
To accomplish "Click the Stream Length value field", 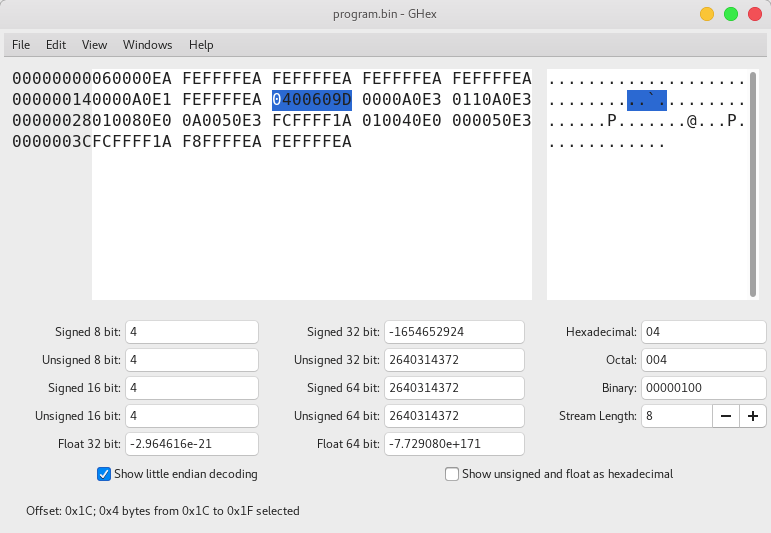I will point(677,416).
